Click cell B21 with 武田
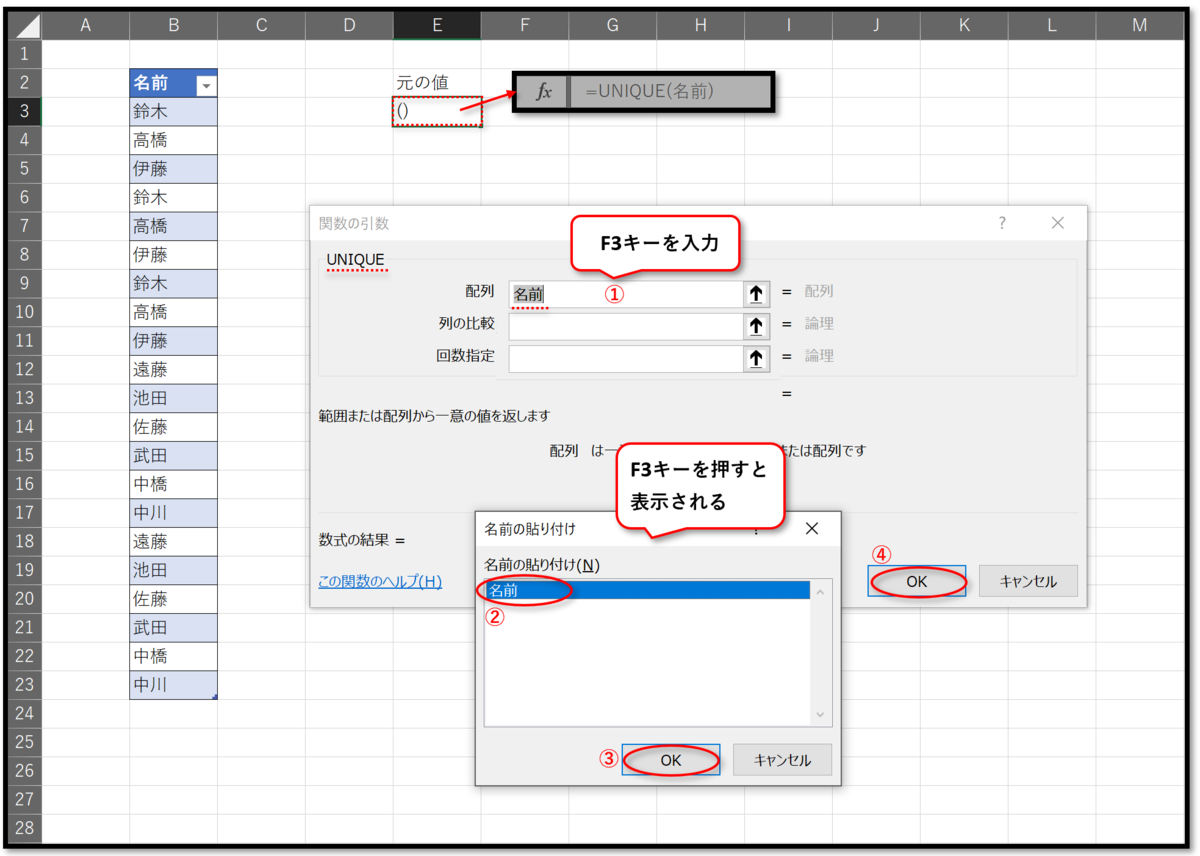The width and height of the screenshot is (1200, 856). pyautogui.click(x=173, y=628)
